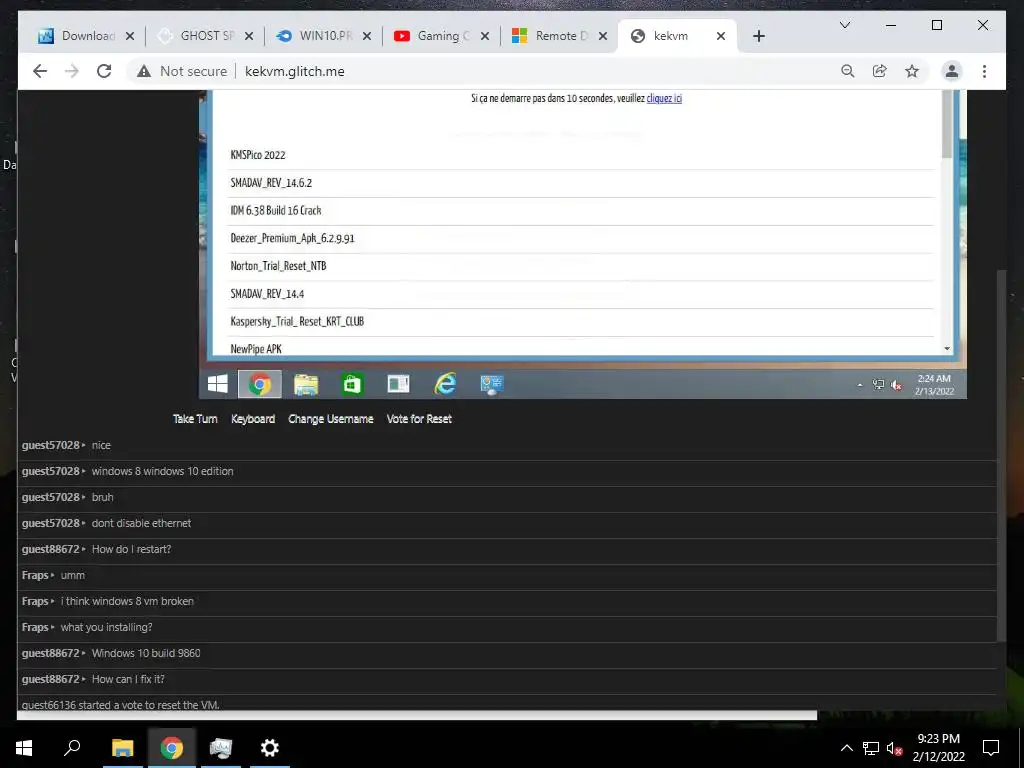1024x768 pixels.
Task: Open the Chrome profile avatar
Action: point(952,71)
